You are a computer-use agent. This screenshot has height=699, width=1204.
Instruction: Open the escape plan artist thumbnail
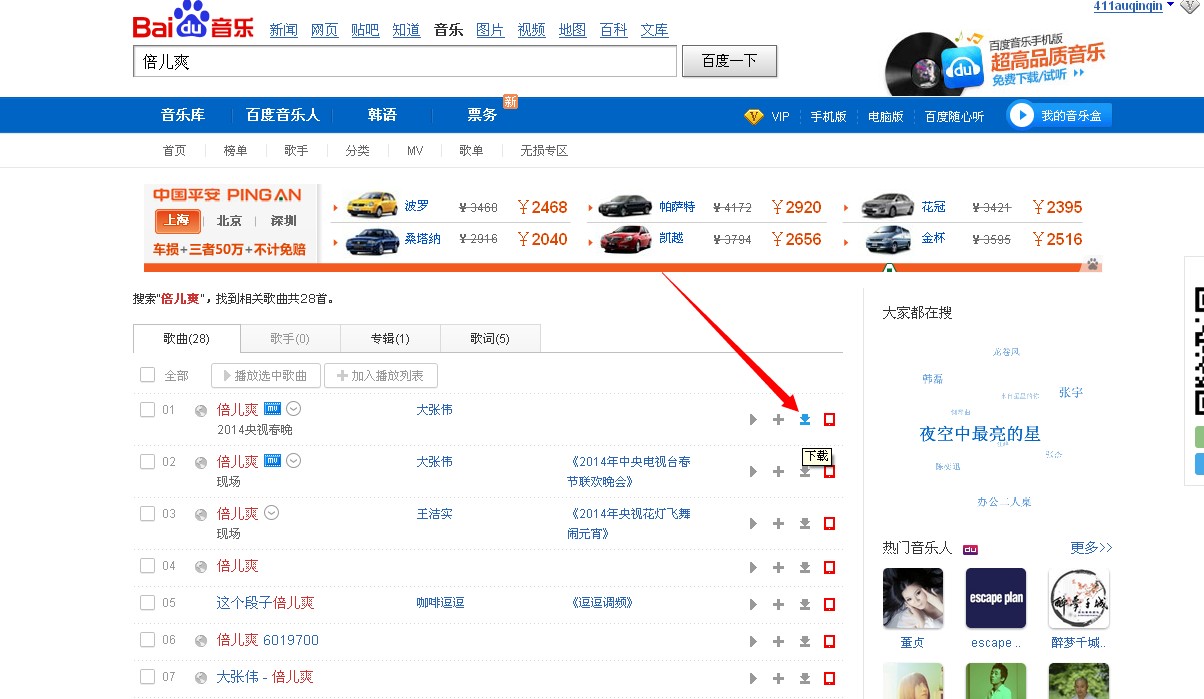tap(996, 598)
